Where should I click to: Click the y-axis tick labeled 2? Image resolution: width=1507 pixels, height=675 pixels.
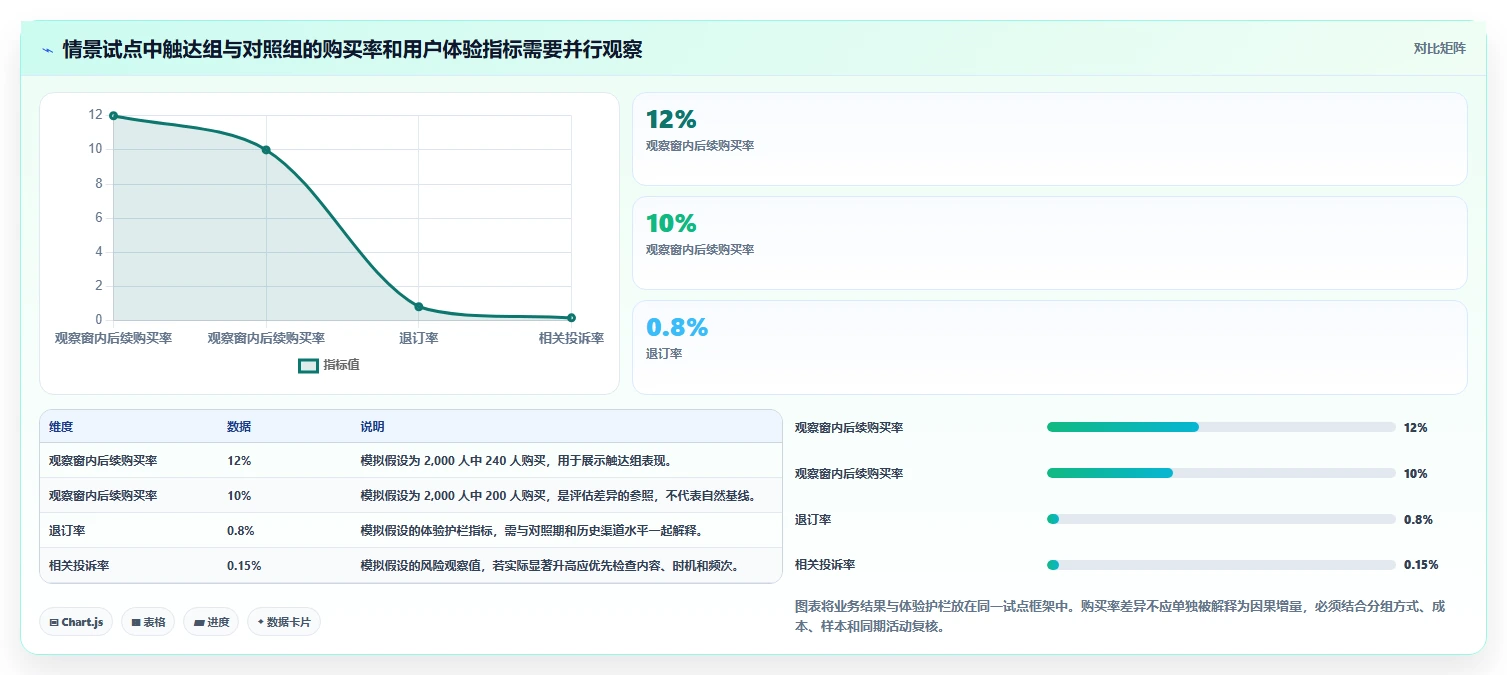[x=99, y=286]
